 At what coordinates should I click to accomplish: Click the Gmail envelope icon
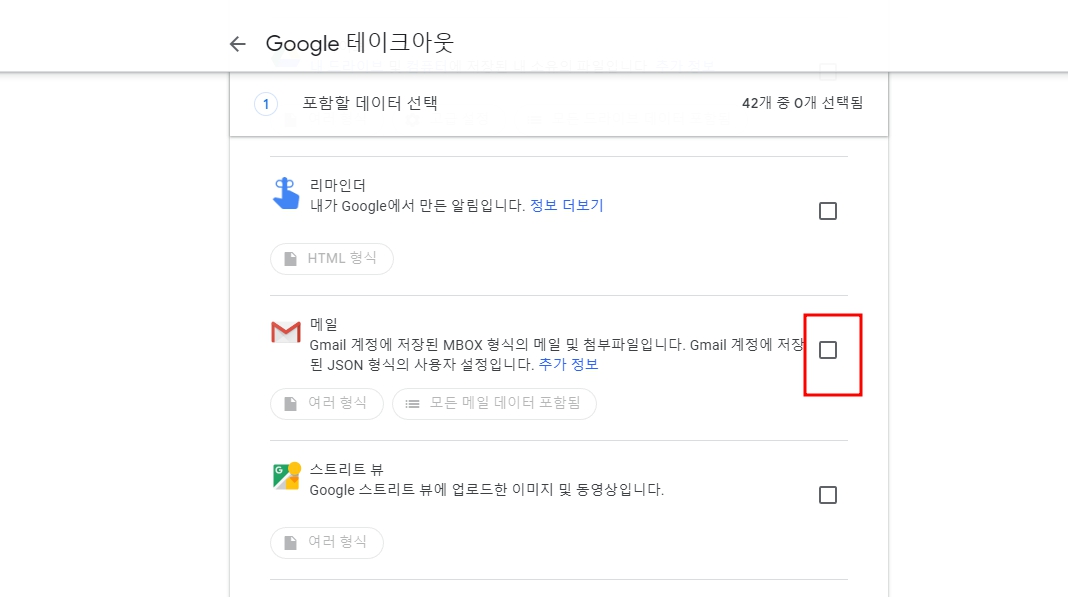point(286,332)
